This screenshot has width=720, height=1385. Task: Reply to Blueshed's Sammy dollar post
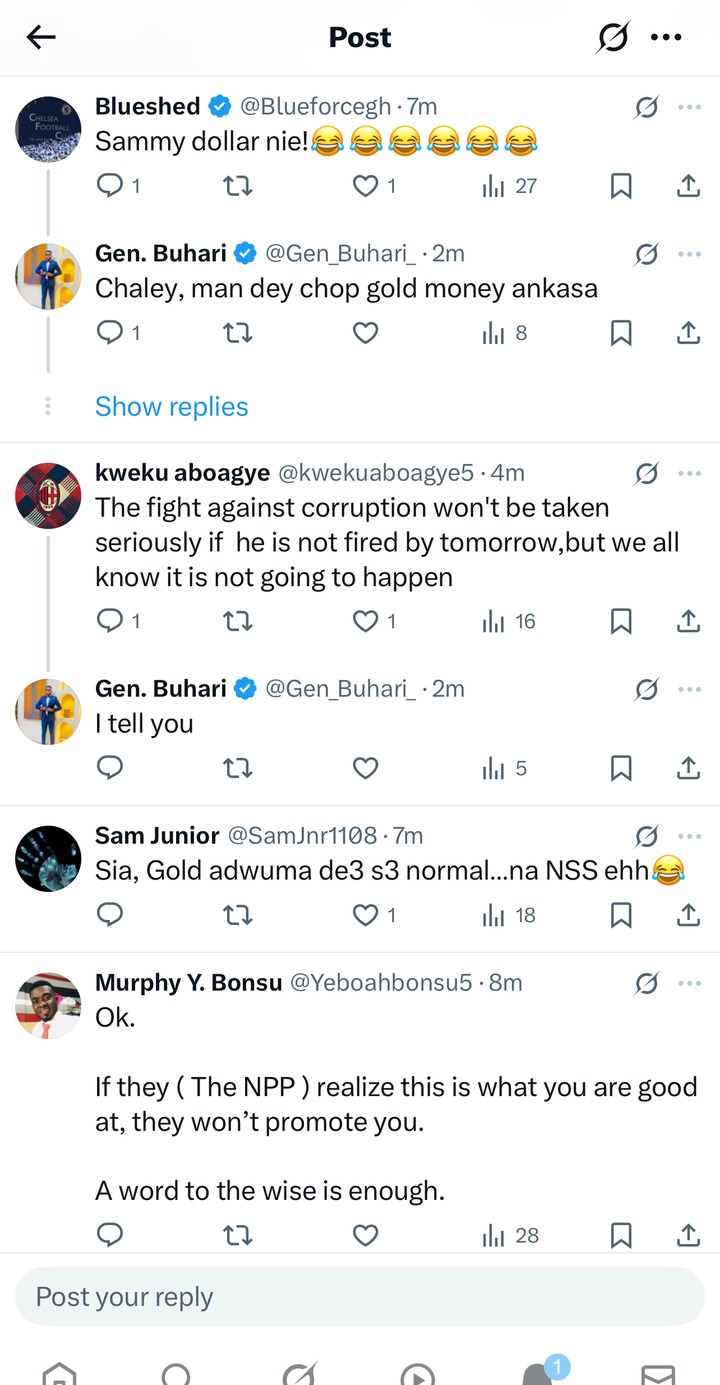click(x=109, y=185)
